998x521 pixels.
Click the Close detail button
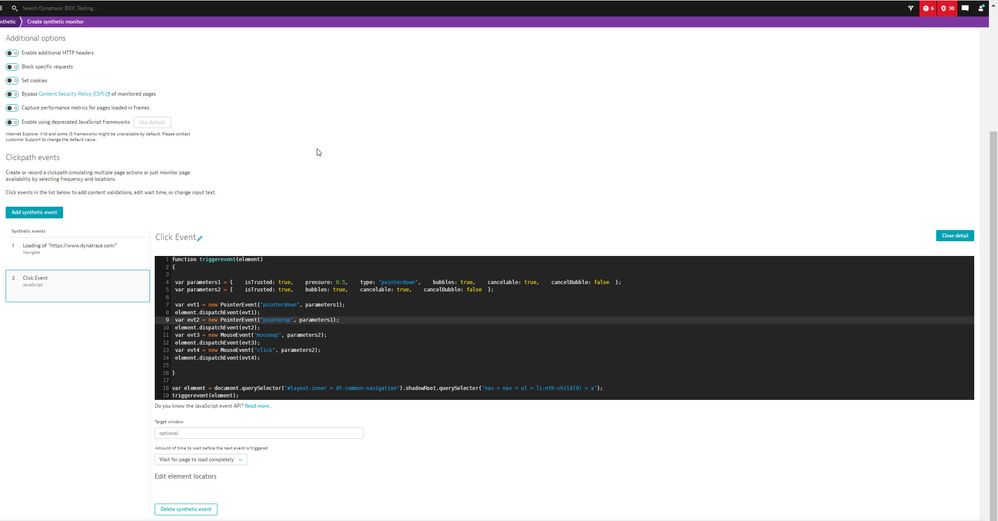tap(955, 235)
